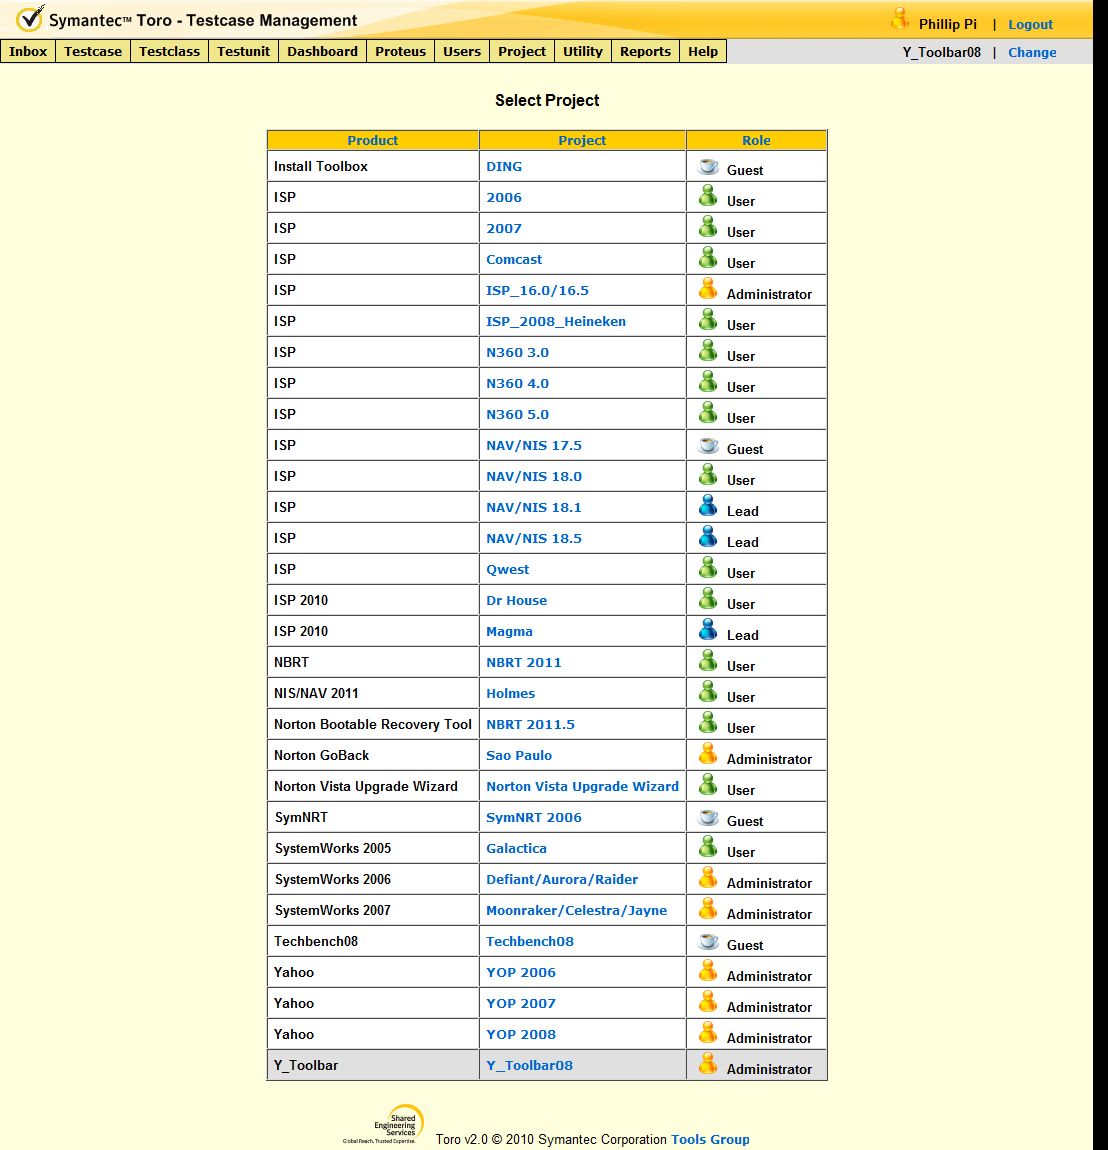The image size is (1108, 1150).
Task: Sort table by Product column header
Action: (x=373, y=140)
